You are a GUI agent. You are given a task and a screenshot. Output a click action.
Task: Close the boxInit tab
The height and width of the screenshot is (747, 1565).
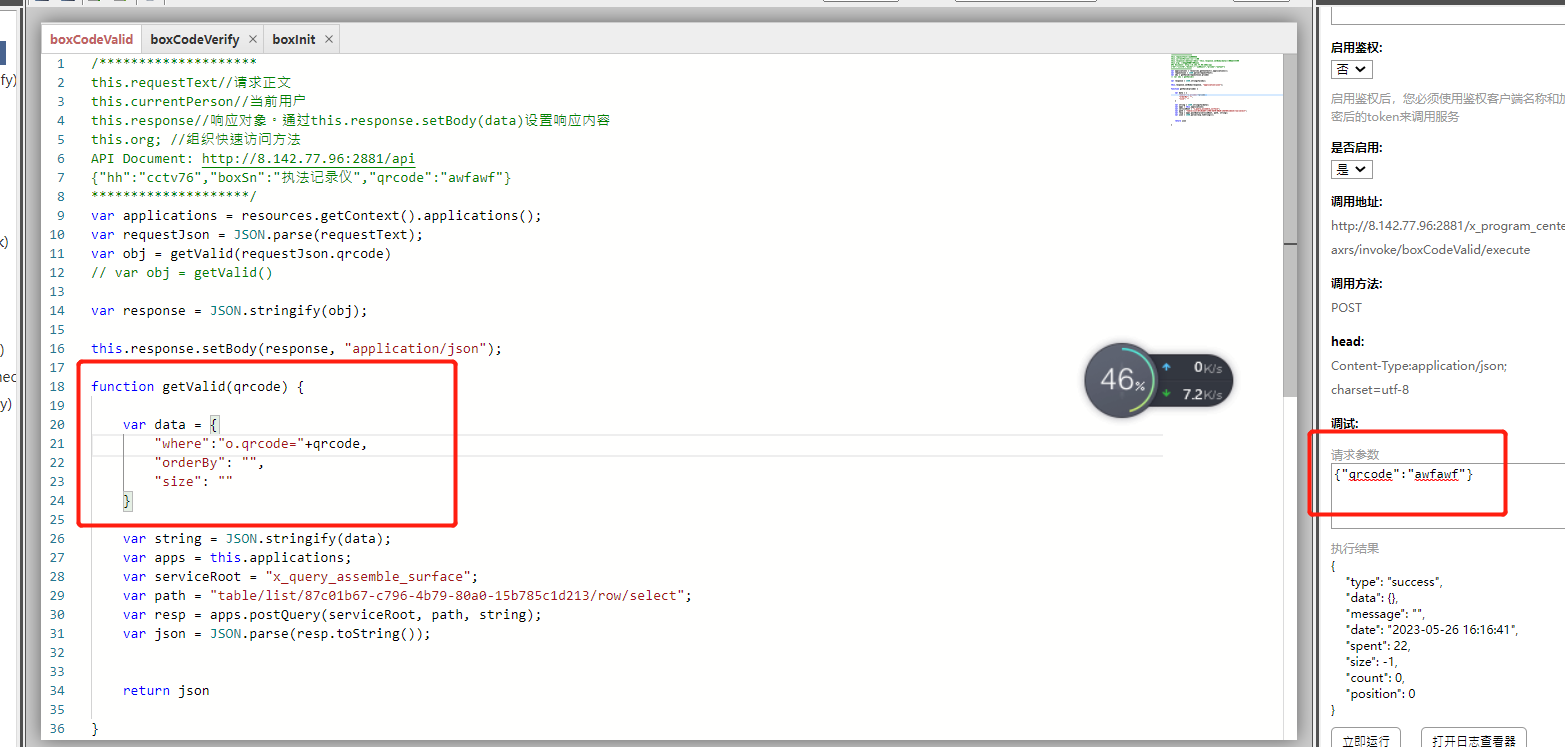click(x=328, y=39)
